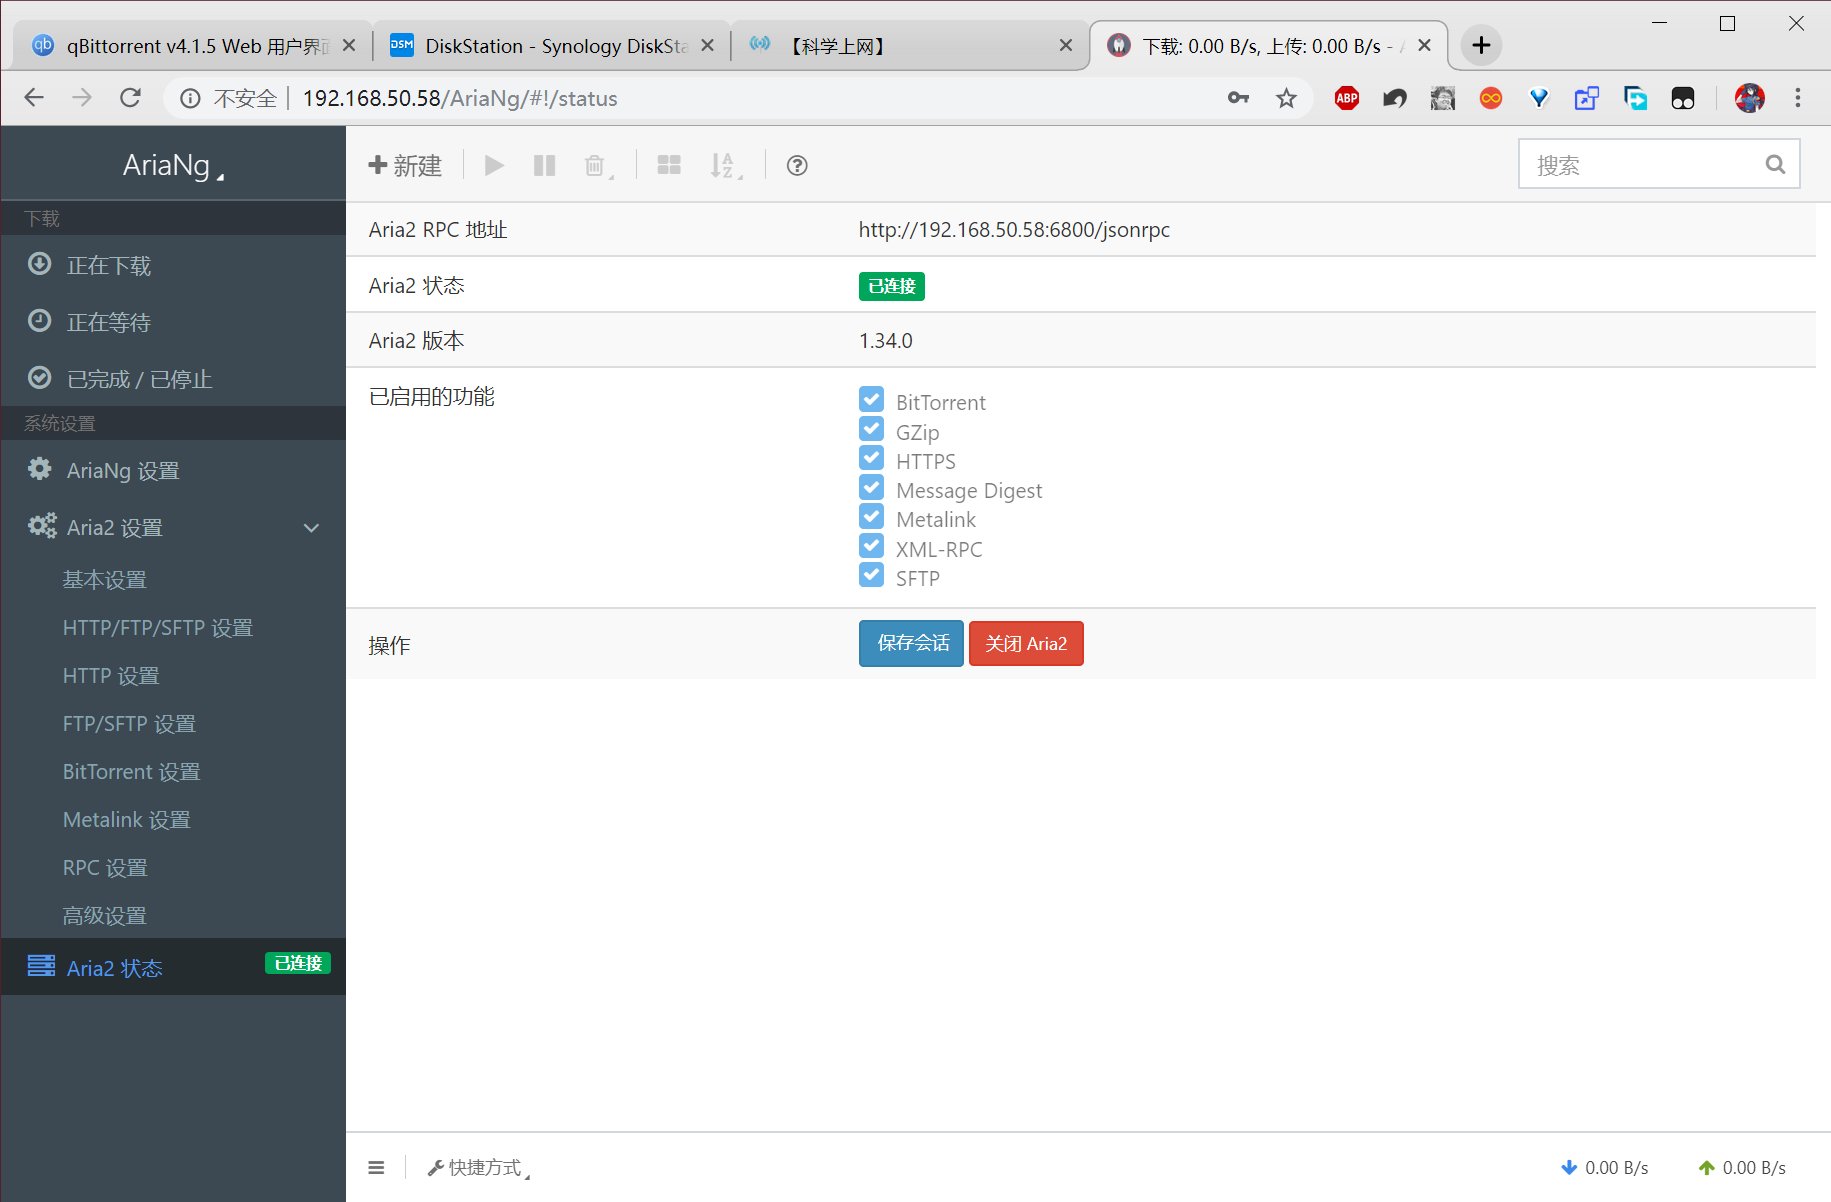Viewport: 1831px width, 1202px height.
Task: Click the red 关闭 Aria2 button
Action: click(1026, 643)
